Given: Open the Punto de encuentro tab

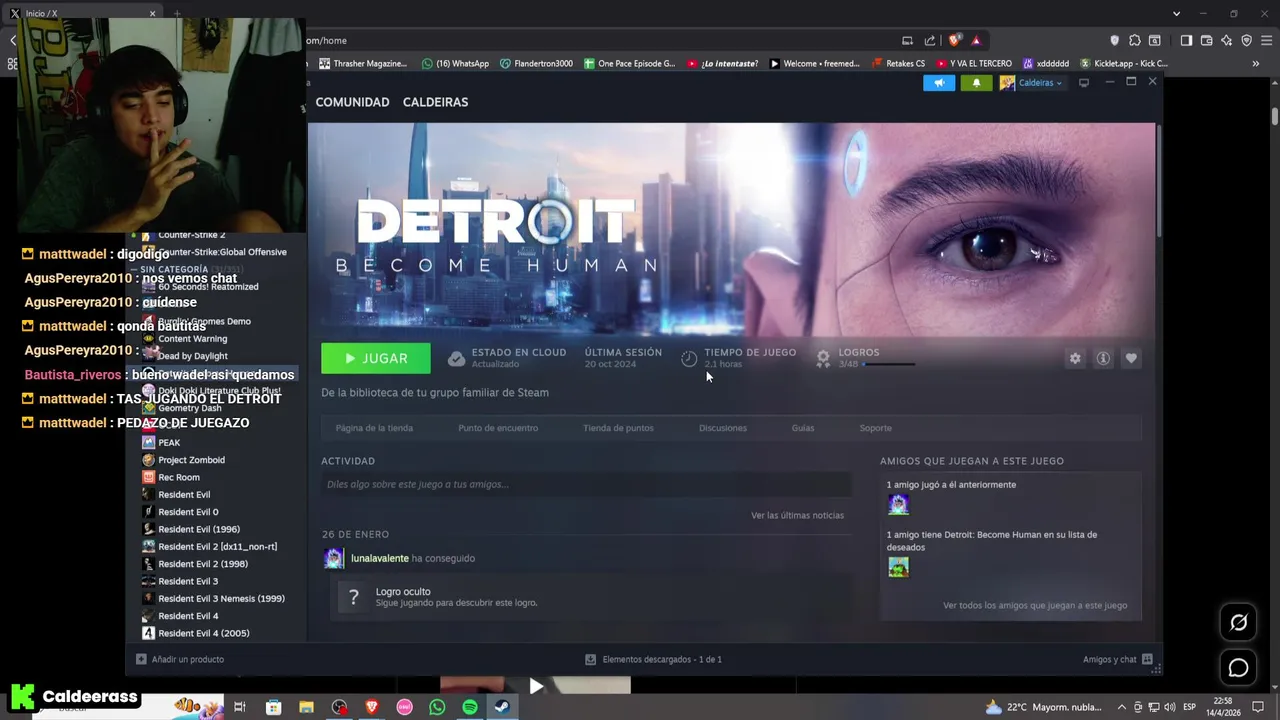Looking at the screenshot, I should (498, 428).
